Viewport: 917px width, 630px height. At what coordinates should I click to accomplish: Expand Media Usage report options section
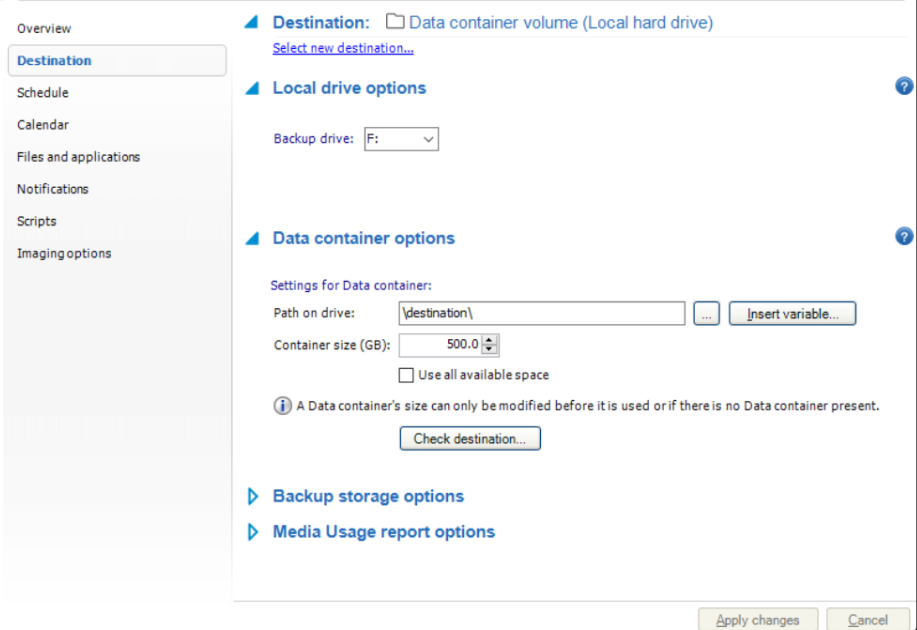(x=253, y=532)
